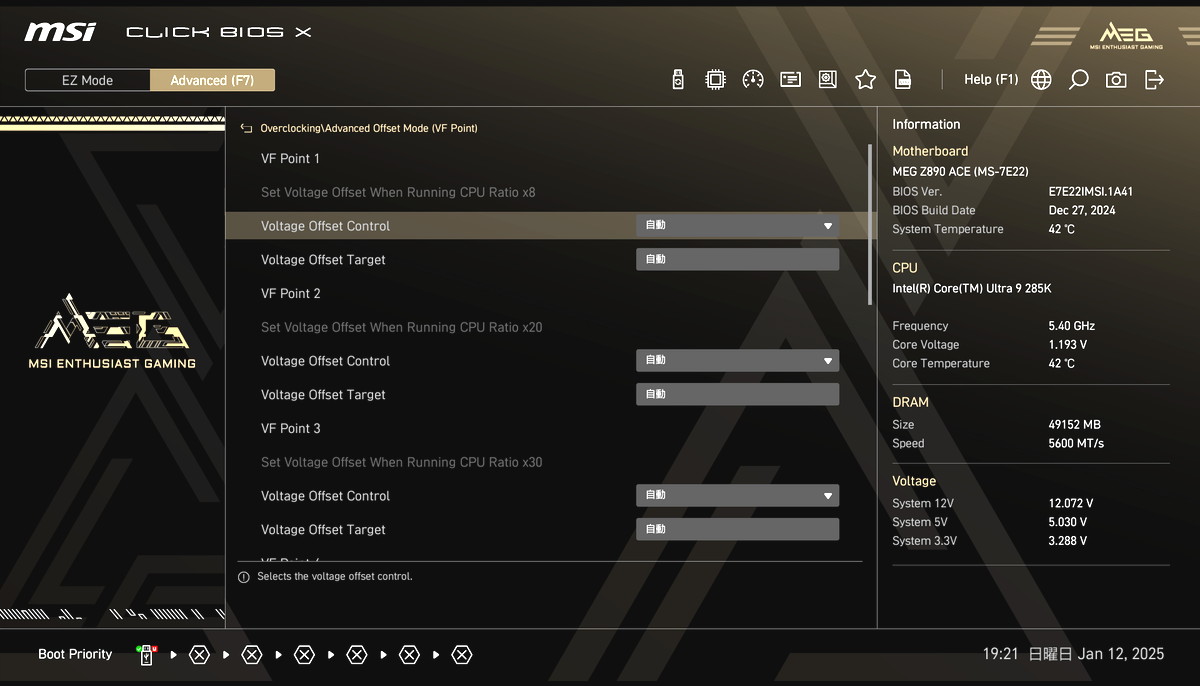This screenshot has width=1200, height=686.
Task: Select the VF Point 3 heading
Action: point(291,429)
